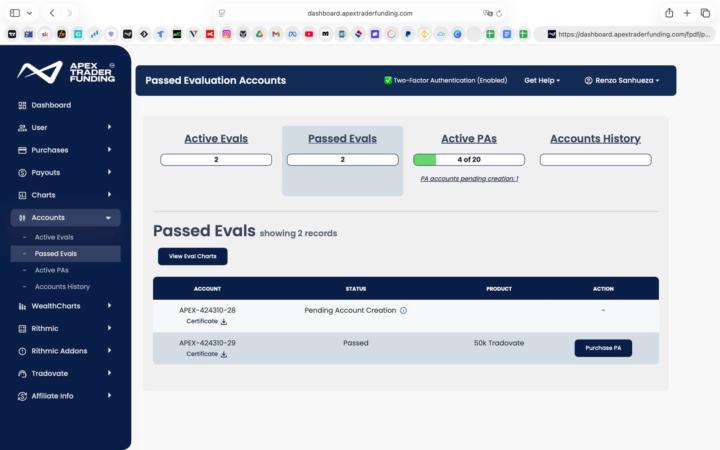Switch to Active Evals tab heading
720x450 pixels.
216,139
